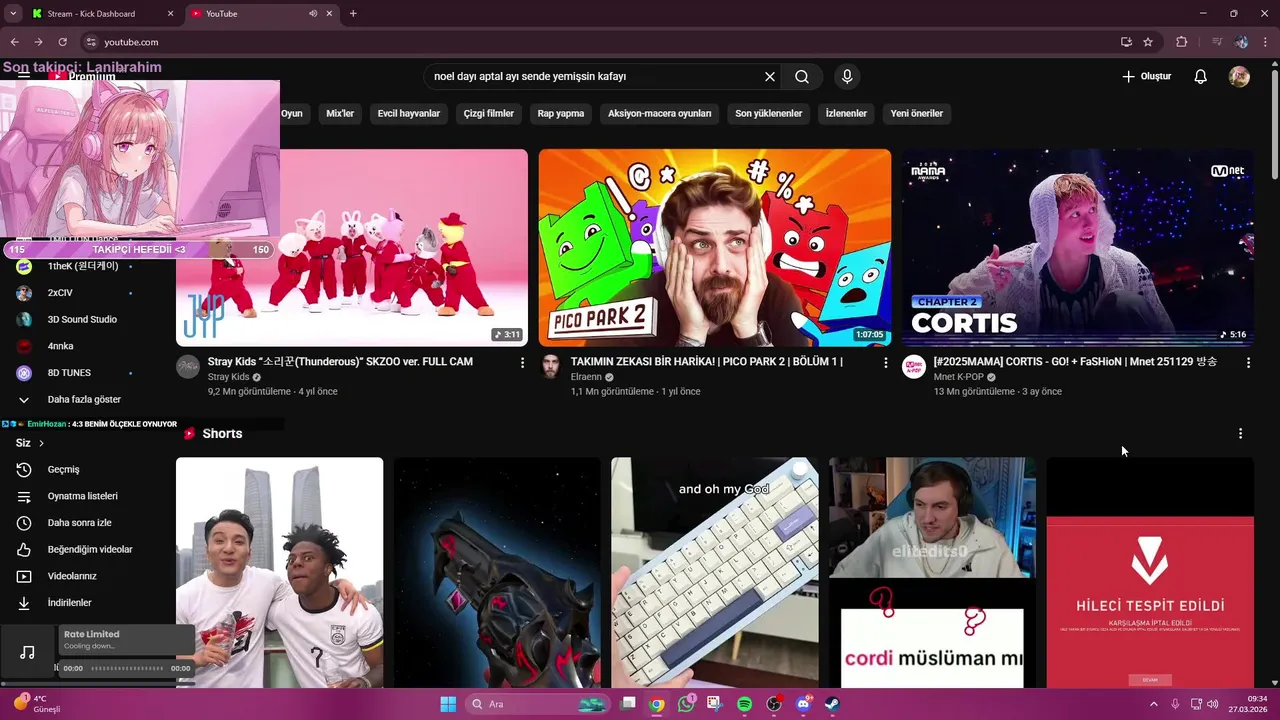Open a new browser tab
The width and height of the screenshot is (1280, 720).
point(353,14)
